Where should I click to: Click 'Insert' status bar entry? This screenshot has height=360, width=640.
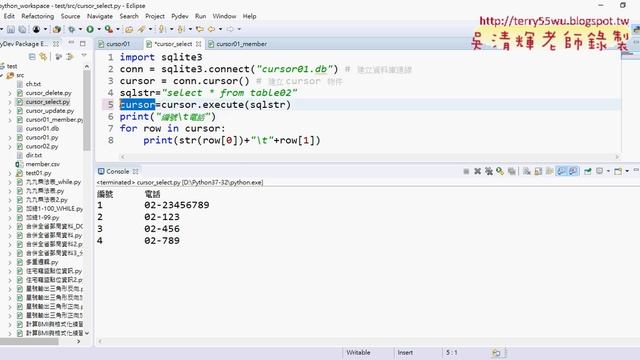tap(405, 353)
